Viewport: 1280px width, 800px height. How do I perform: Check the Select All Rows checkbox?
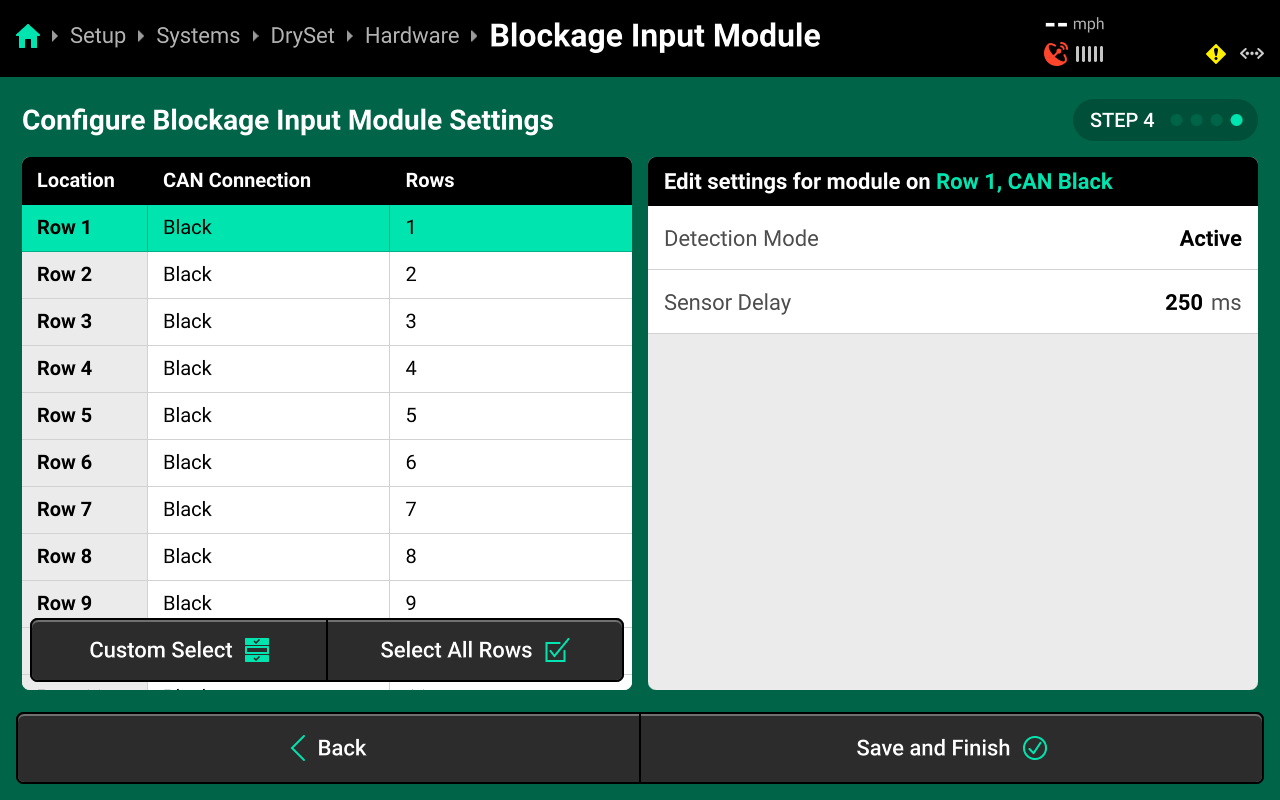coord(557,650)
